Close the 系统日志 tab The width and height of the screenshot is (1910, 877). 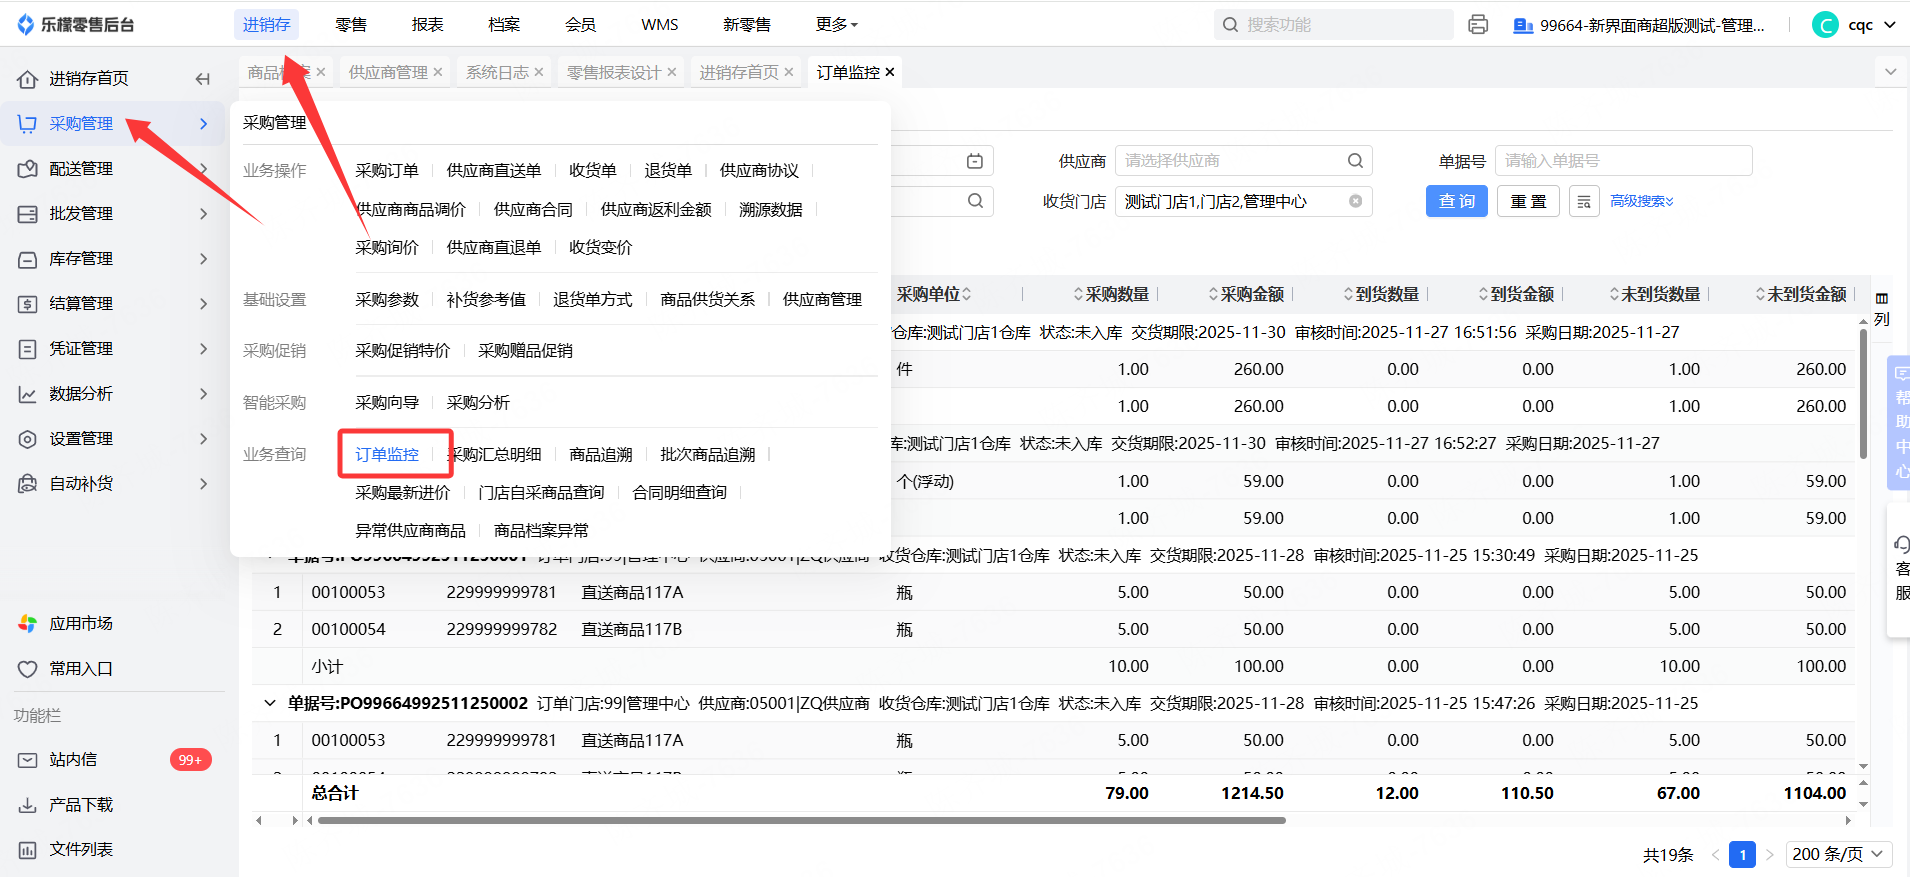539,73
